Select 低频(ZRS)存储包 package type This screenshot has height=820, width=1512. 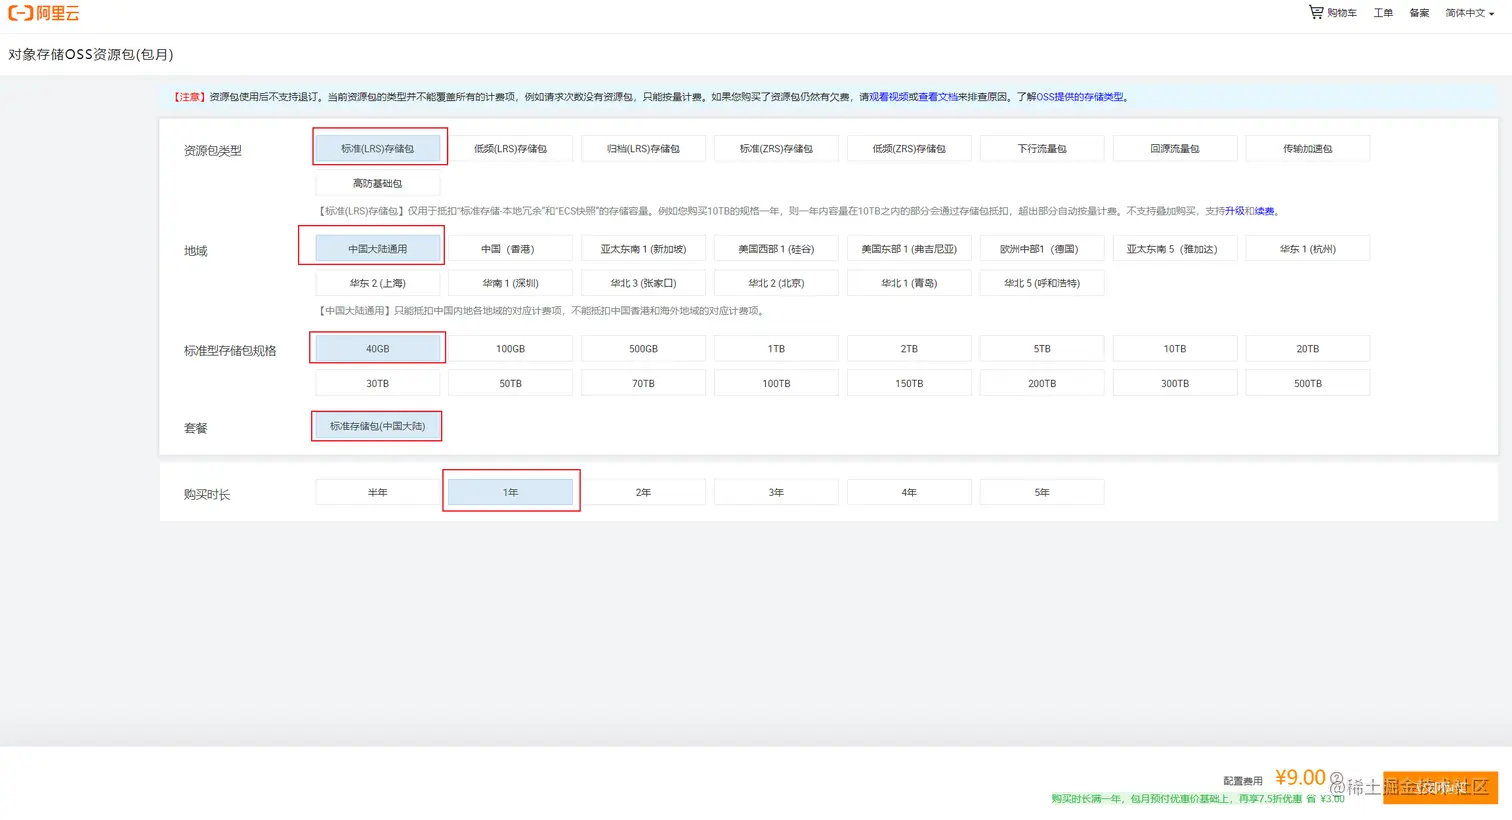[x=909, y=148]
